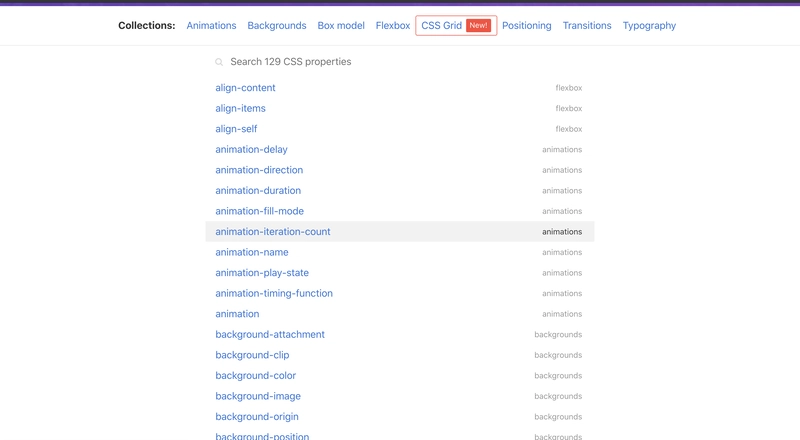Open the animation-direction property

point(259,170)
